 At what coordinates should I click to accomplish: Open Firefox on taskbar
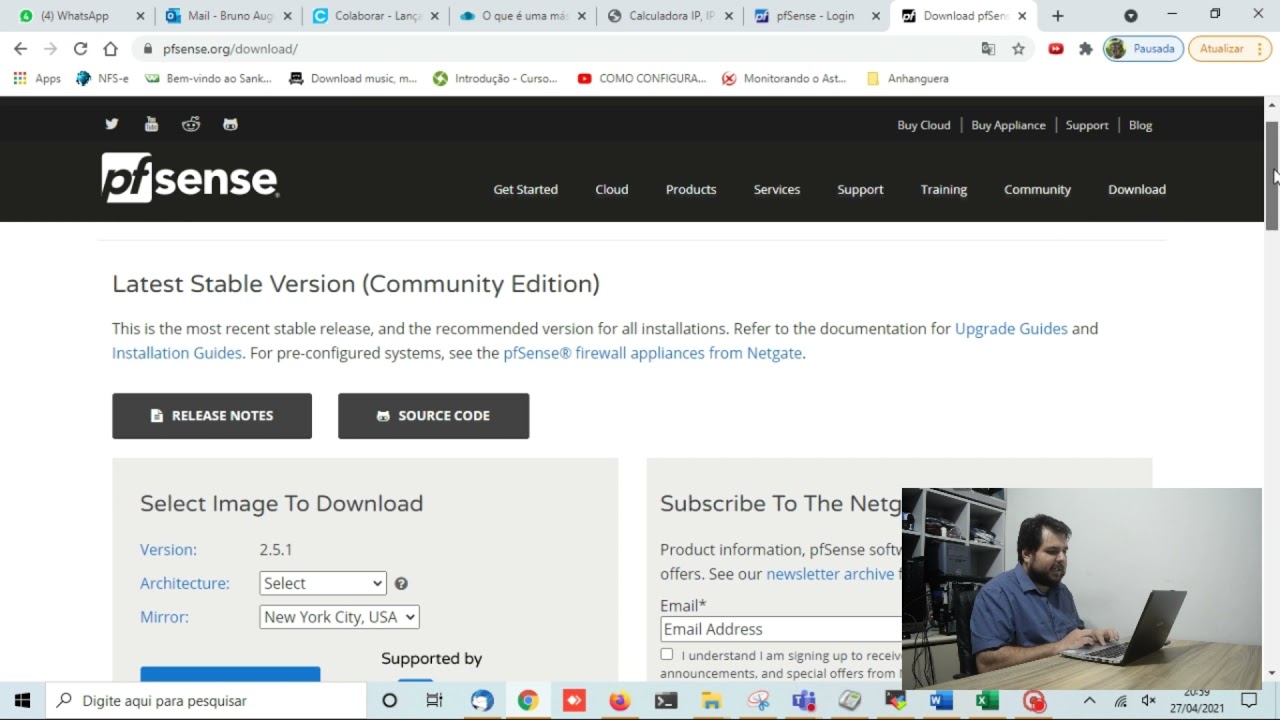(620, 701)
